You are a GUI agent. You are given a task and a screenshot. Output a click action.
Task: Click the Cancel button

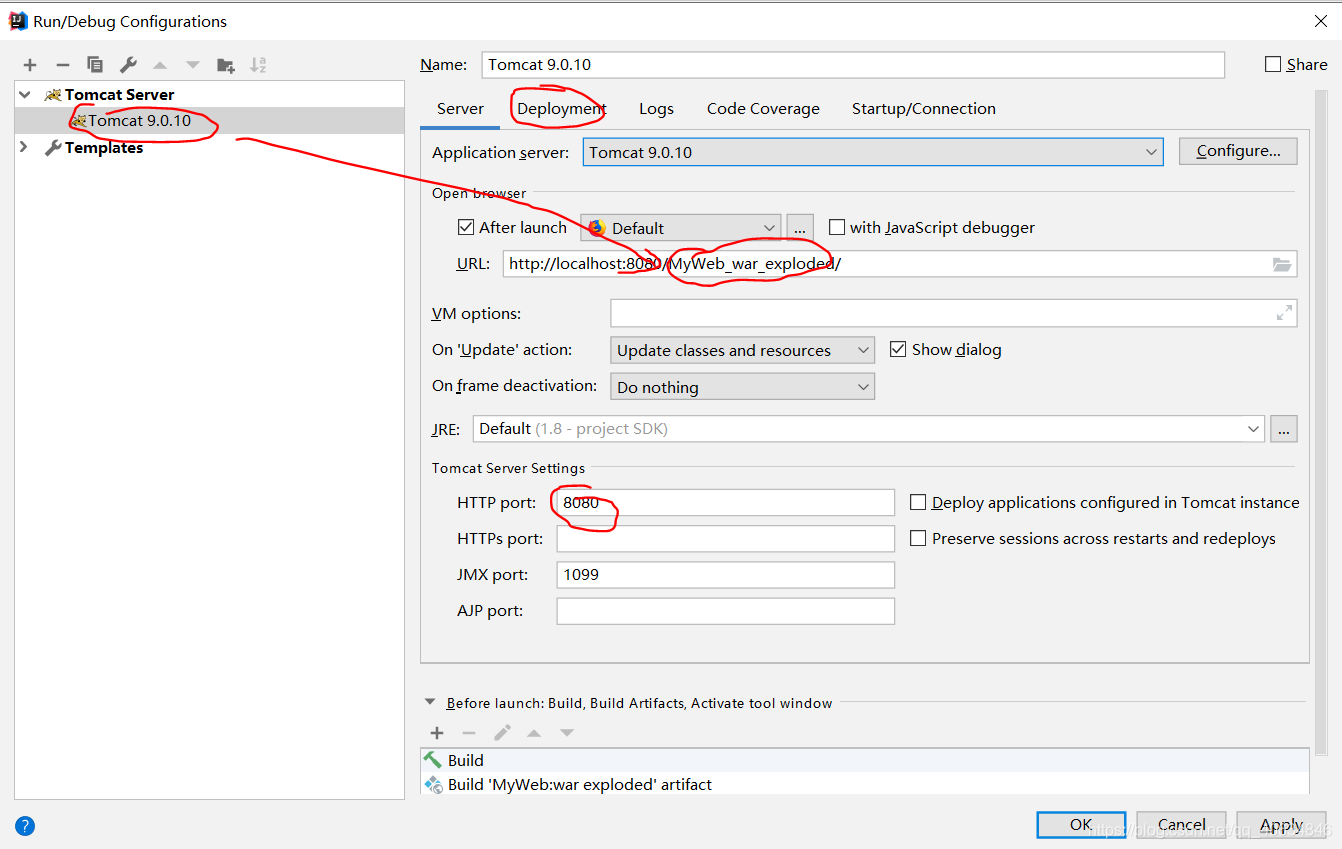[1182, 824]
